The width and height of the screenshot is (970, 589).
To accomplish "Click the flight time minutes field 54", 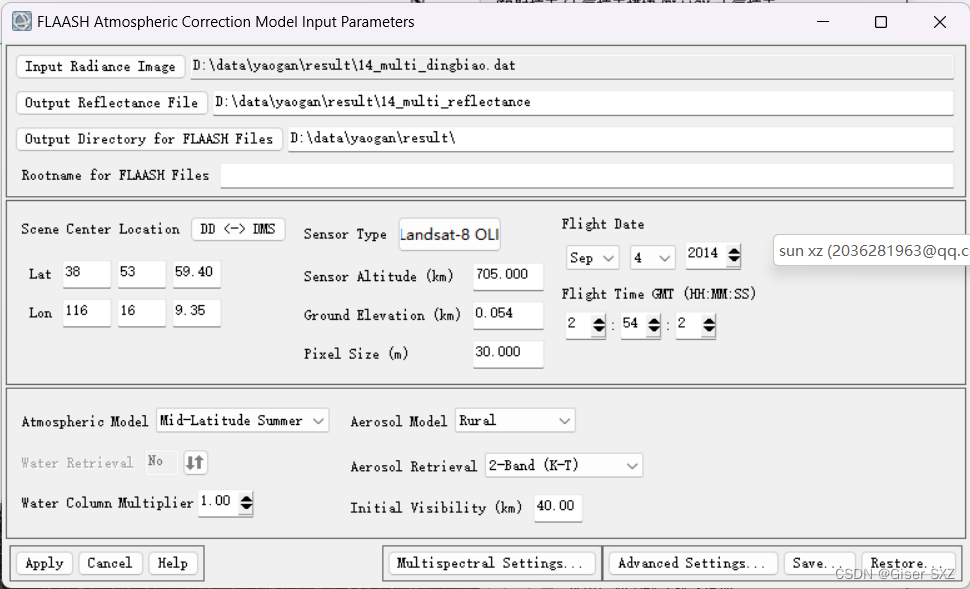I will [x=634, y=325].
